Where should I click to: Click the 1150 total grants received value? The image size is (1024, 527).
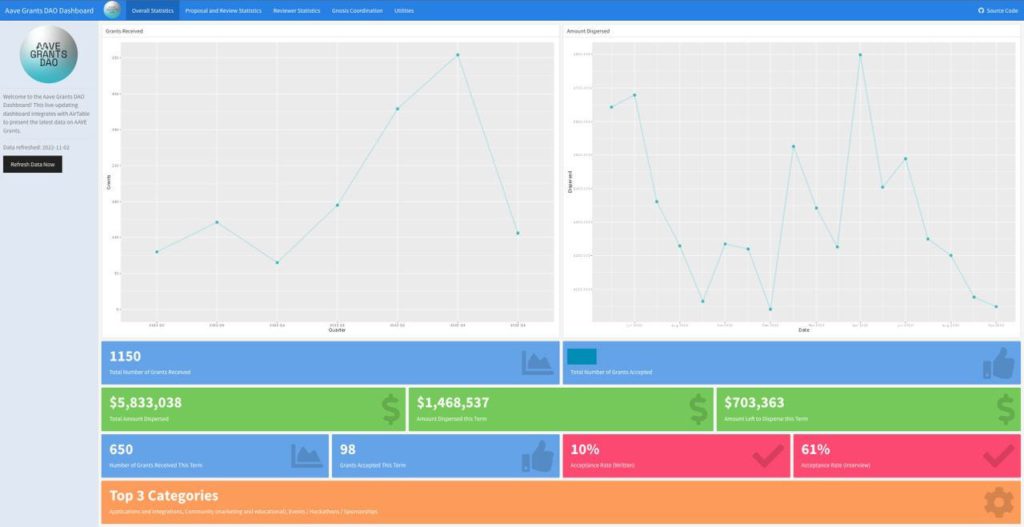click(125, 357)
